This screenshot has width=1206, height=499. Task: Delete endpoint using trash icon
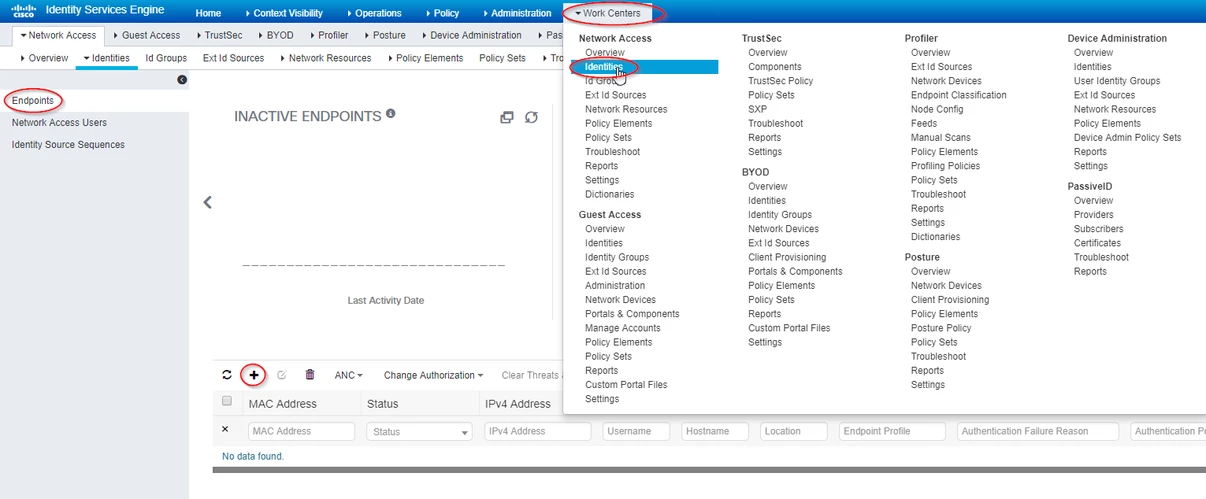(310, 375)
